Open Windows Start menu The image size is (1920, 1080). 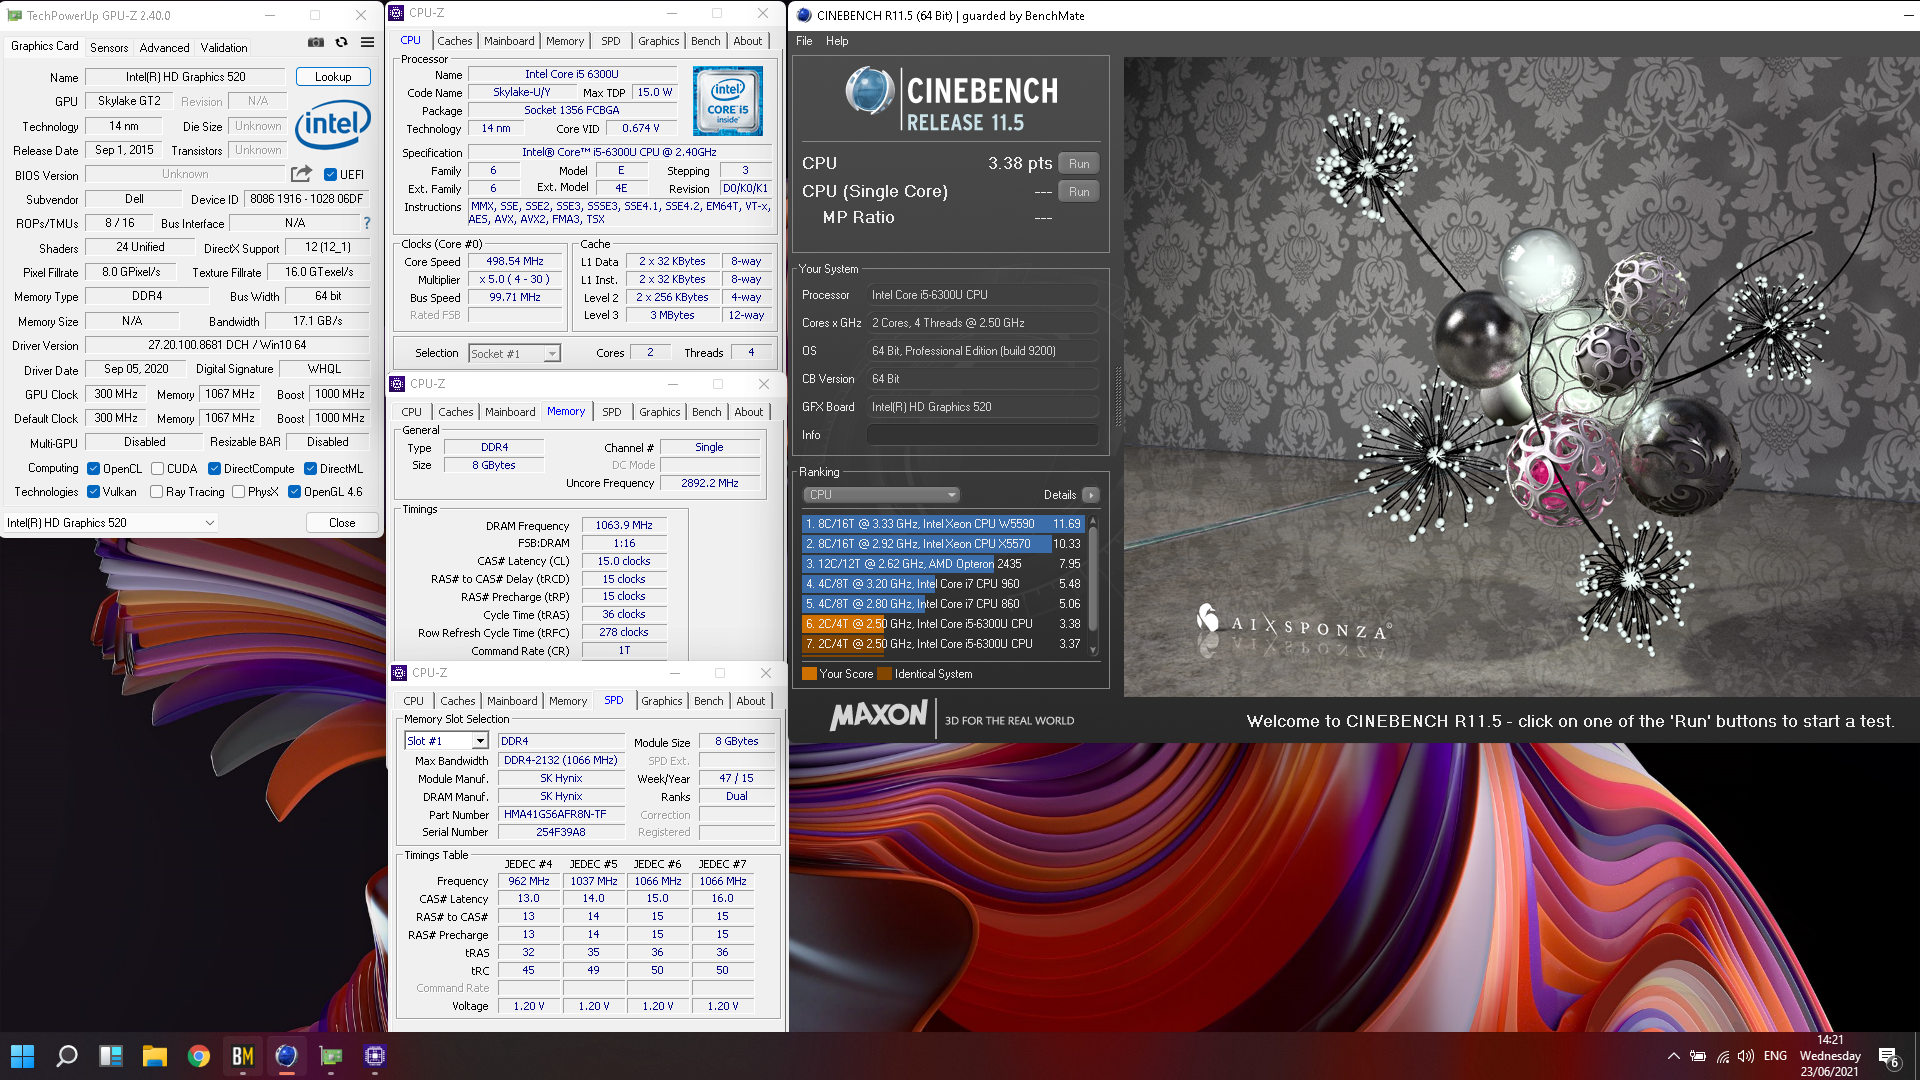pyautogui.click(x=22, y=1056)
